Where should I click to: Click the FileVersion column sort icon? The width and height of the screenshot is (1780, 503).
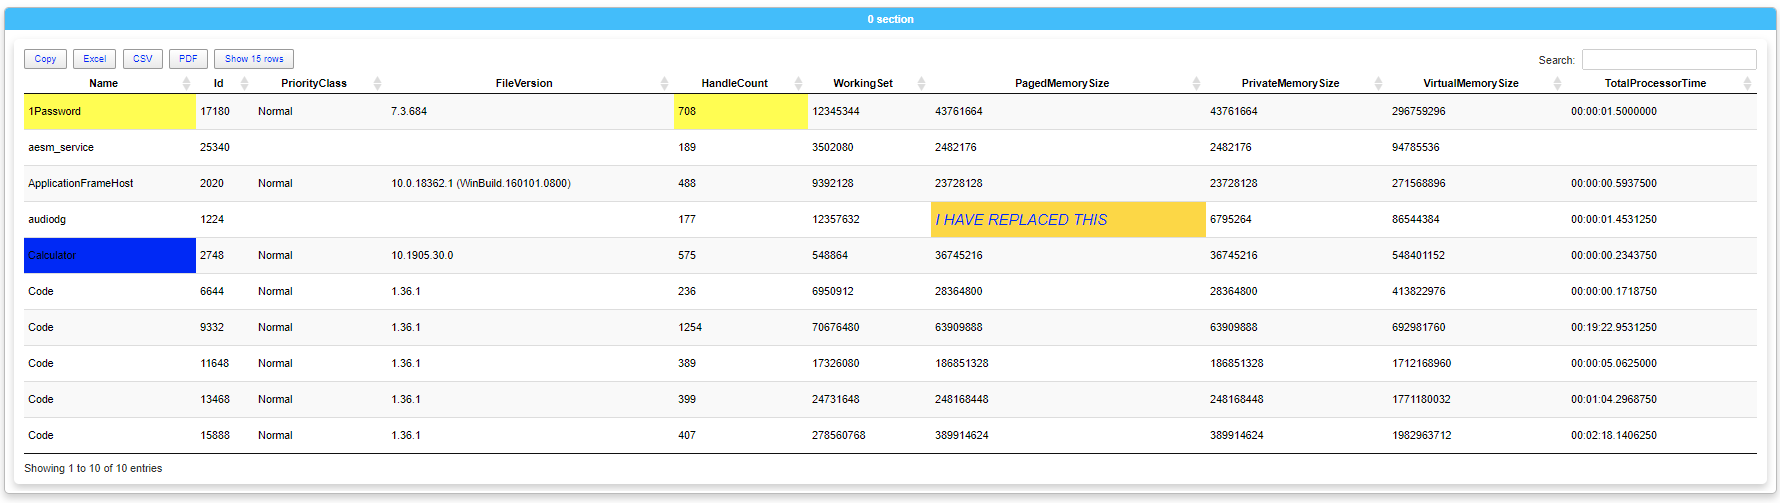(664, 83)
